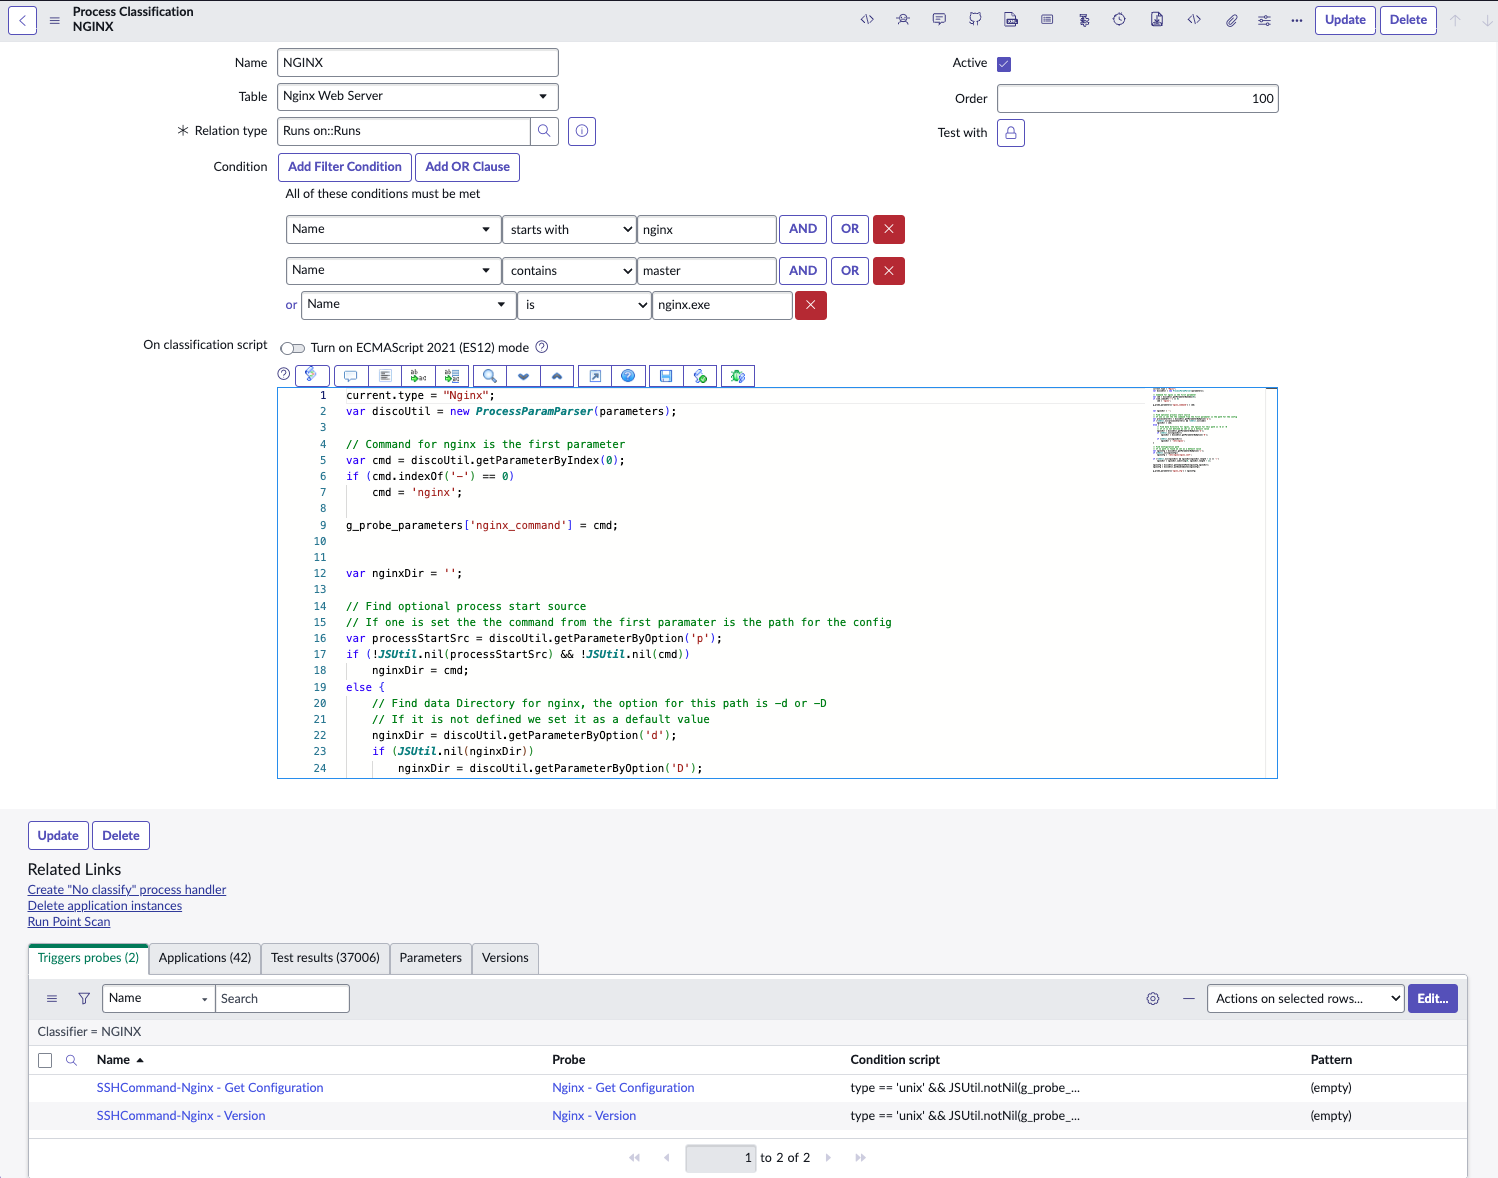The image size is (1498, 1178).
Task: Click the XML document icon in header
Action: 1011,20
